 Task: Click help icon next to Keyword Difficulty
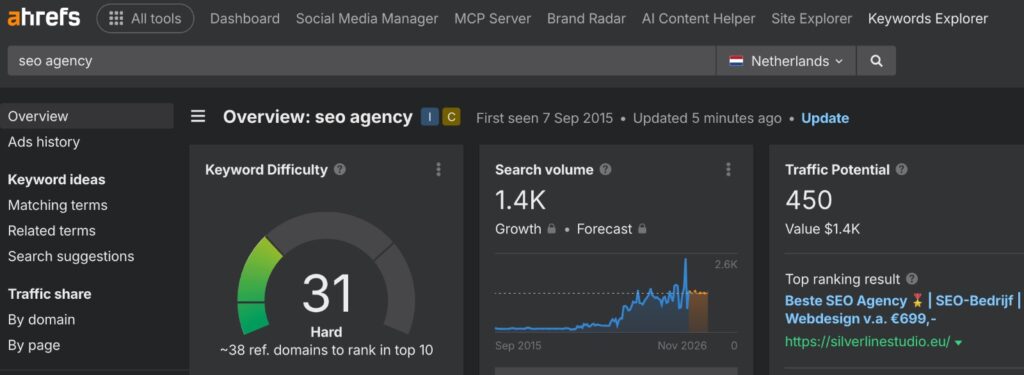point(340,169)
